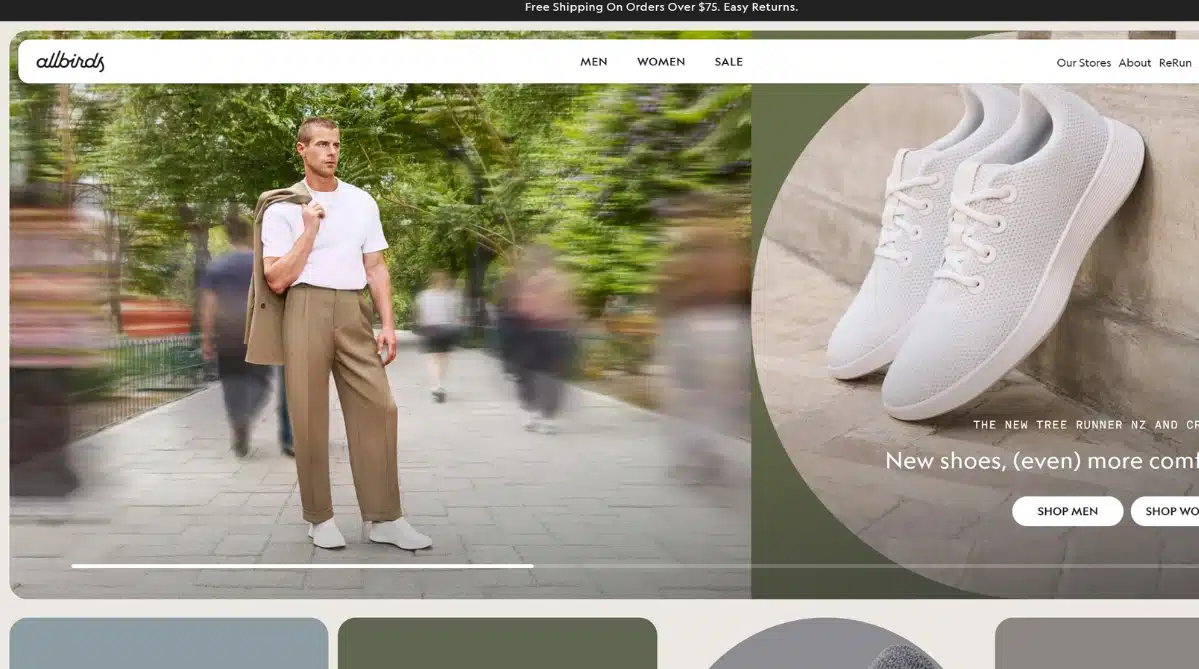1199x669 pixels.
Task: Open the olive green category card
Action: coord(497,643)
